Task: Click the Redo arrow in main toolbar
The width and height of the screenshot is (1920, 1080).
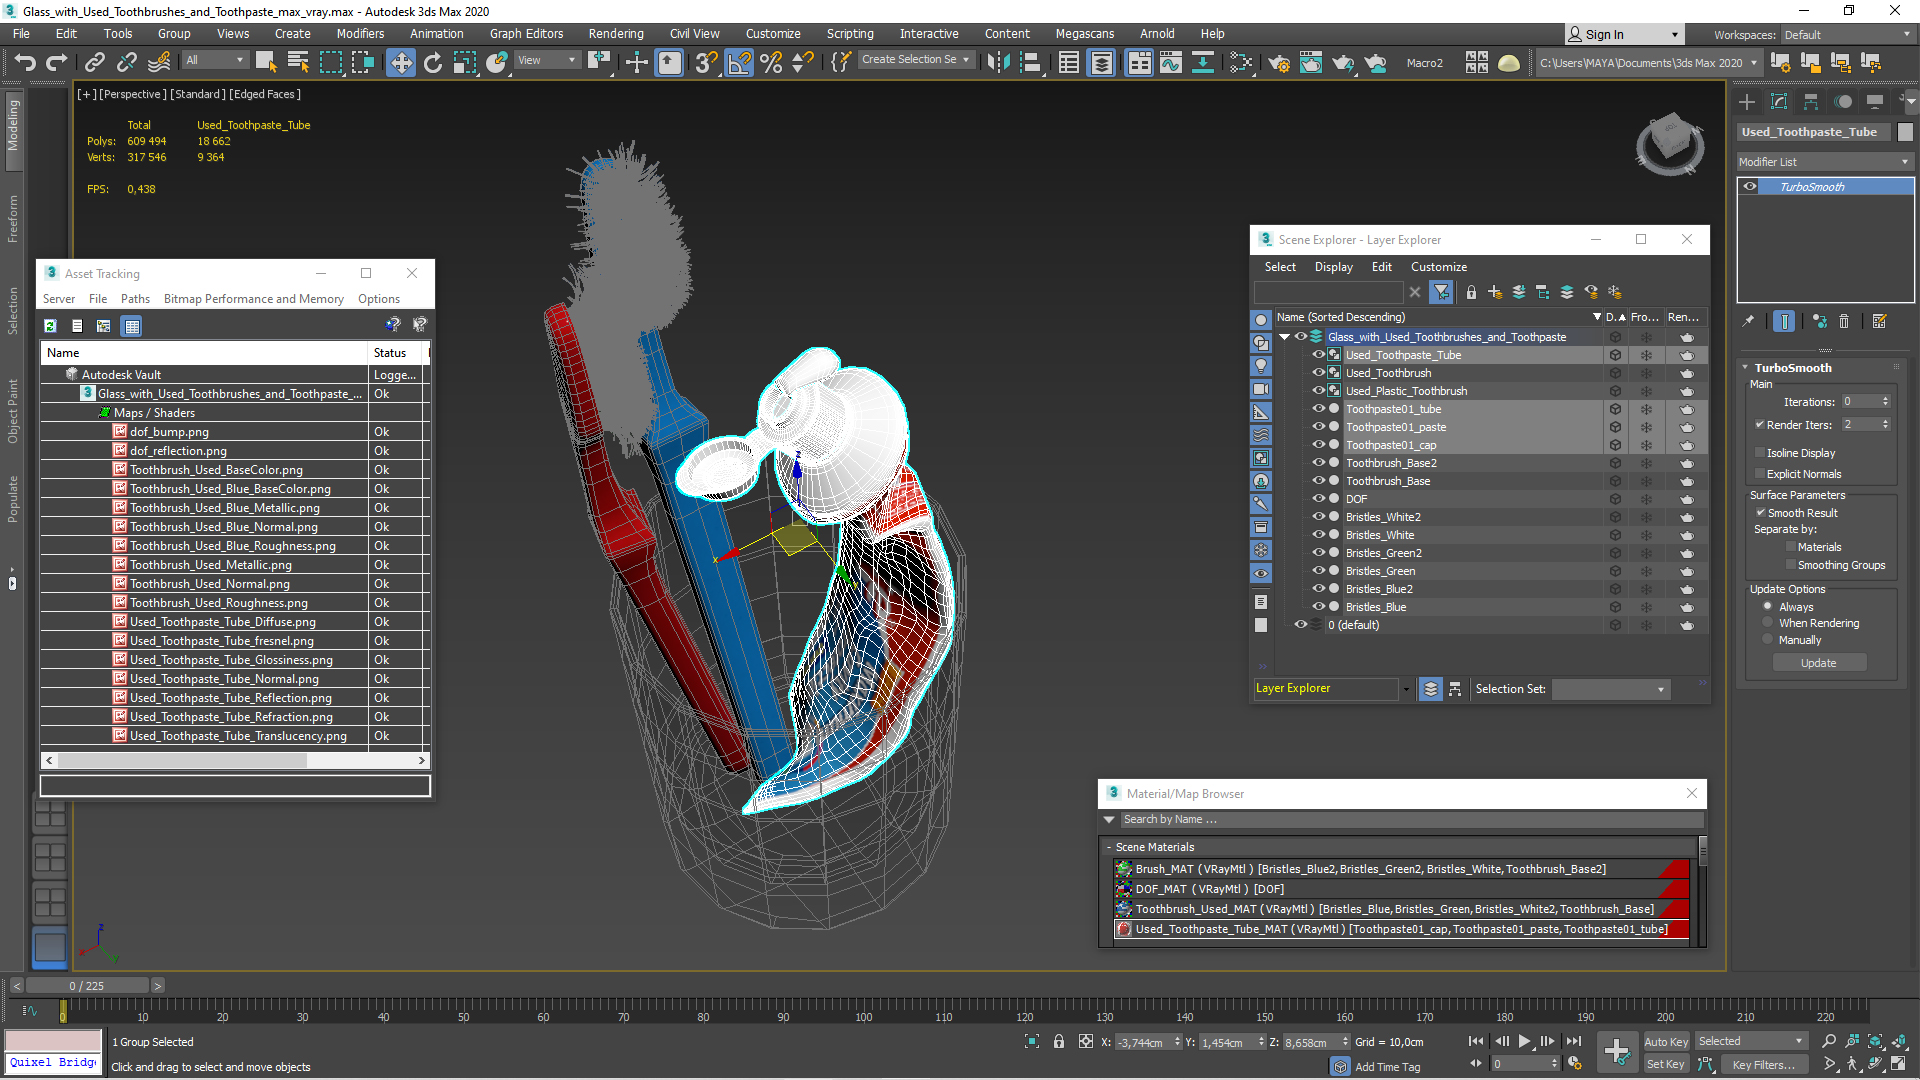Action: (x=57, y=62)
